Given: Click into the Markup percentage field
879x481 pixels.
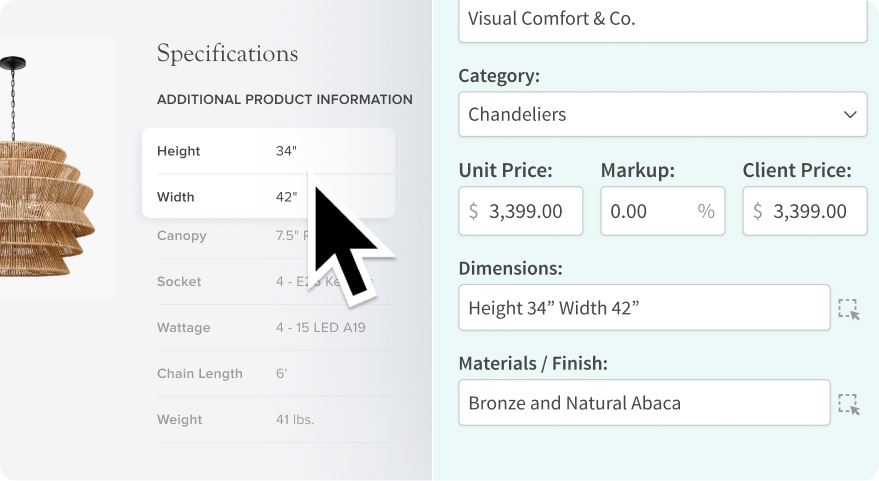Looking at the screenshot, I should pos(650,211).
